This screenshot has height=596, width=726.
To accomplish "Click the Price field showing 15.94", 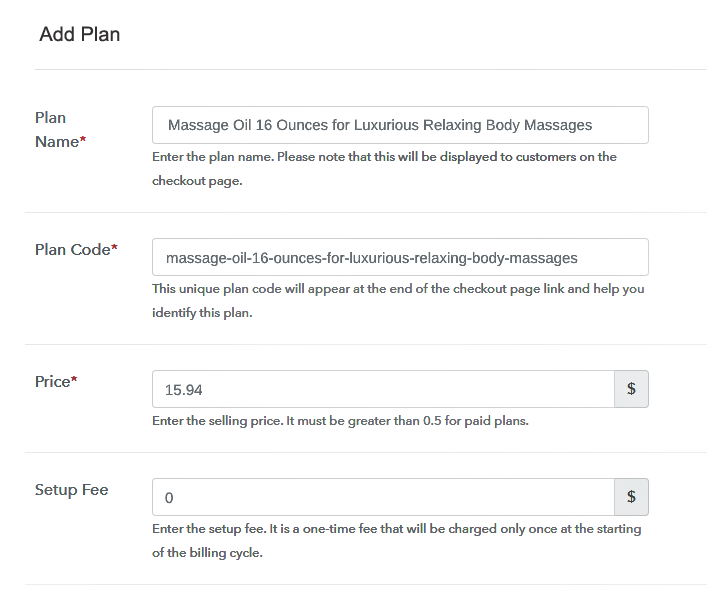I will pyautogui.click(x=383, y=389).
